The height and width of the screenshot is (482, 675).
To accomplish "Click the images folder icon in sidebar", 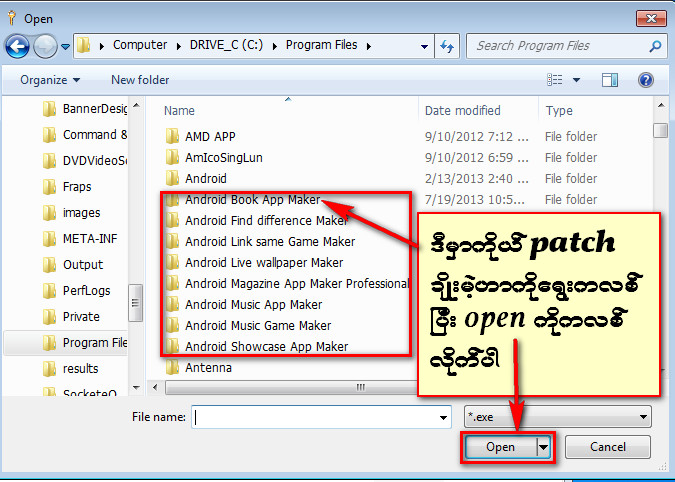I will point(49,213).
